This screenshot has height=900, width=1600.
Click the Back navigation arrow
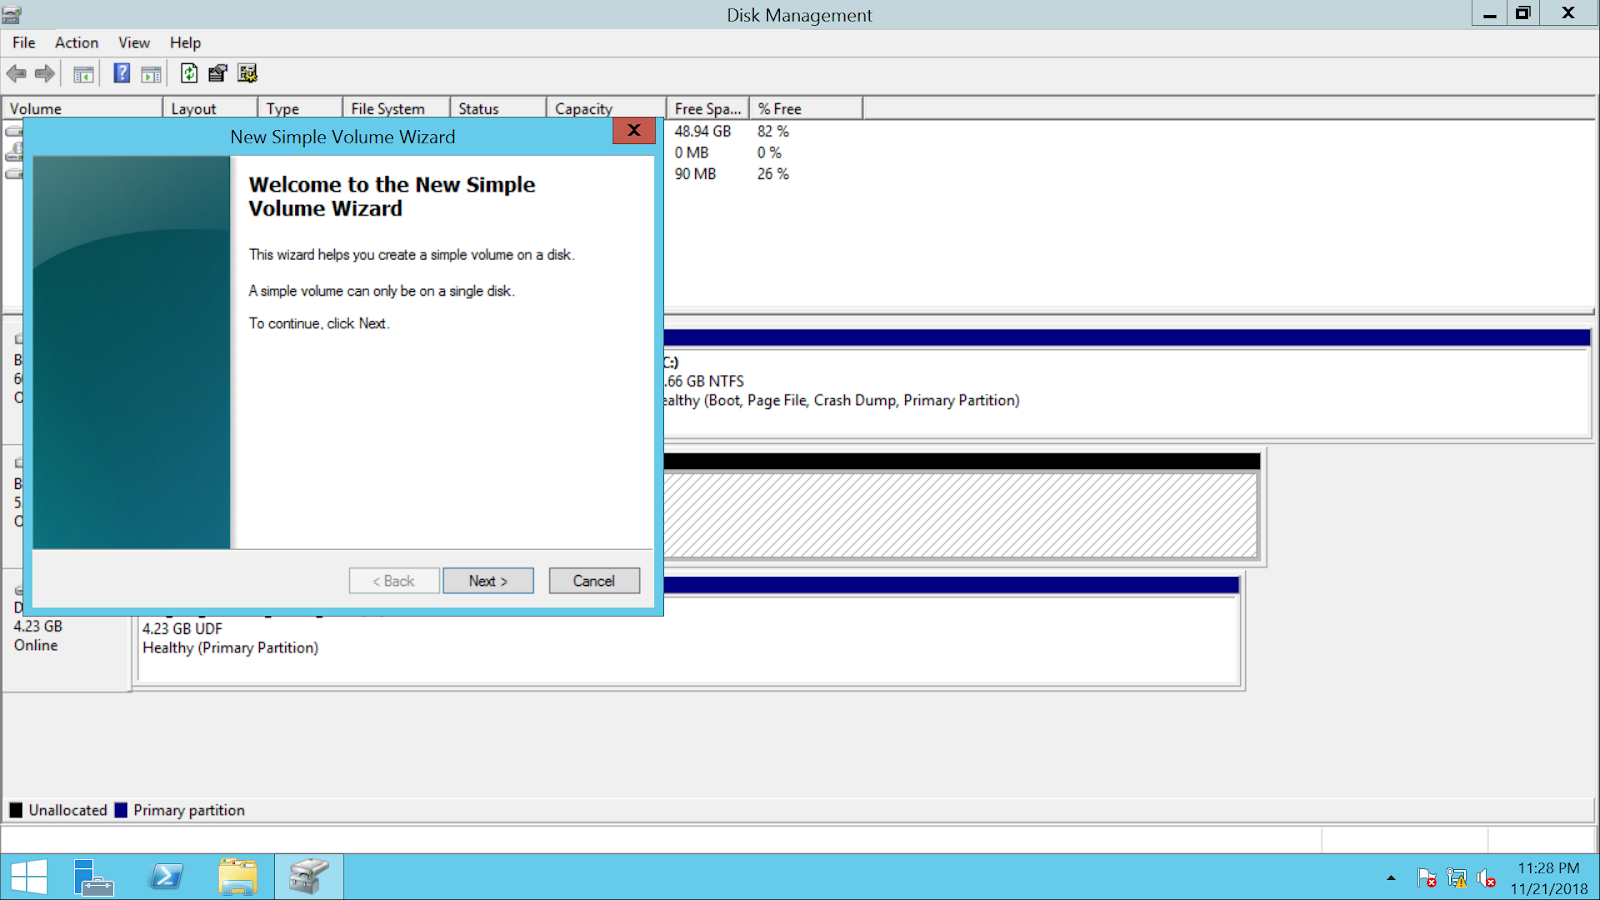(x=16, y=73)
